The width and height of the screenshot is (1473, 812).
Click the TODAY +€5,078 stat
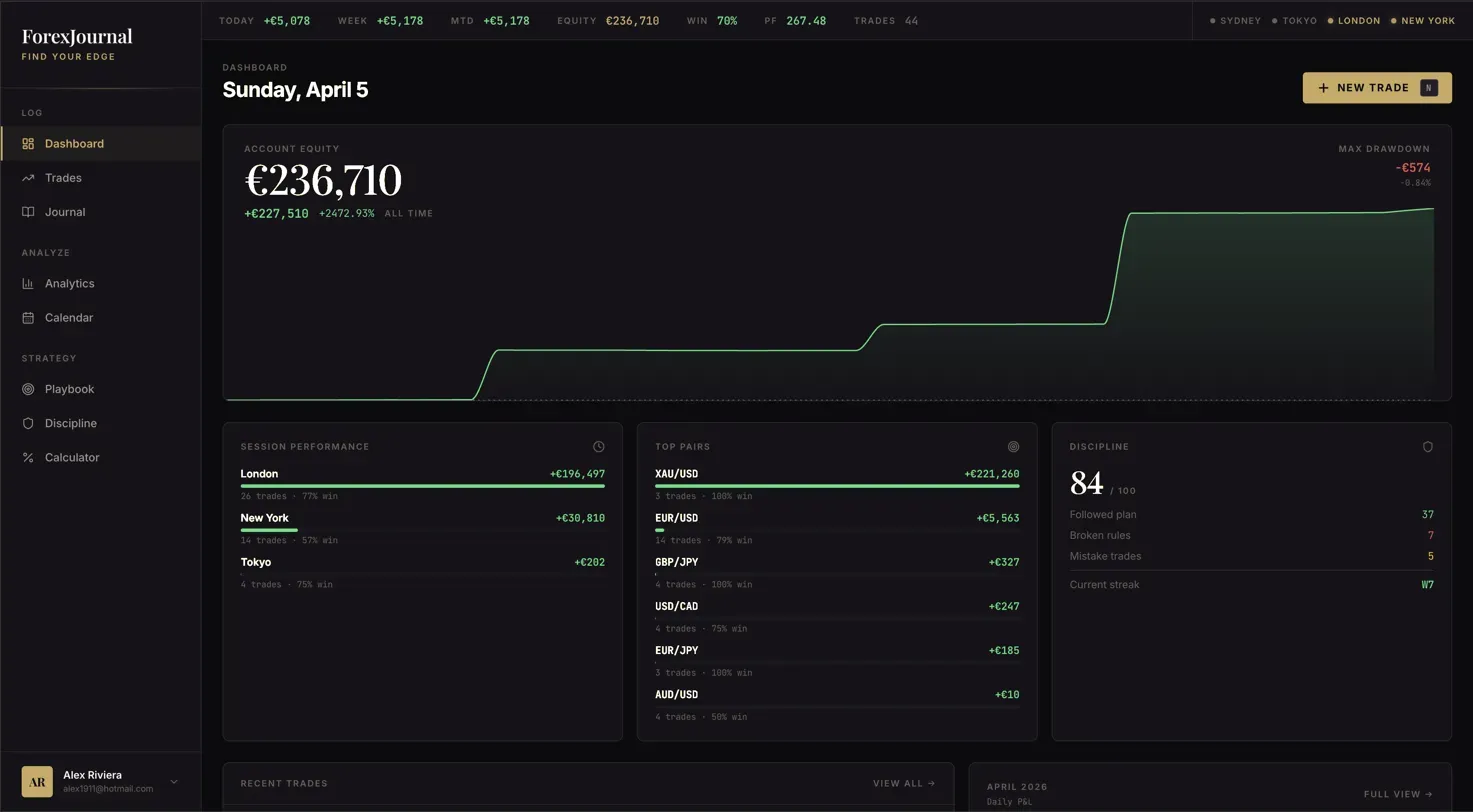click(264, 21)
